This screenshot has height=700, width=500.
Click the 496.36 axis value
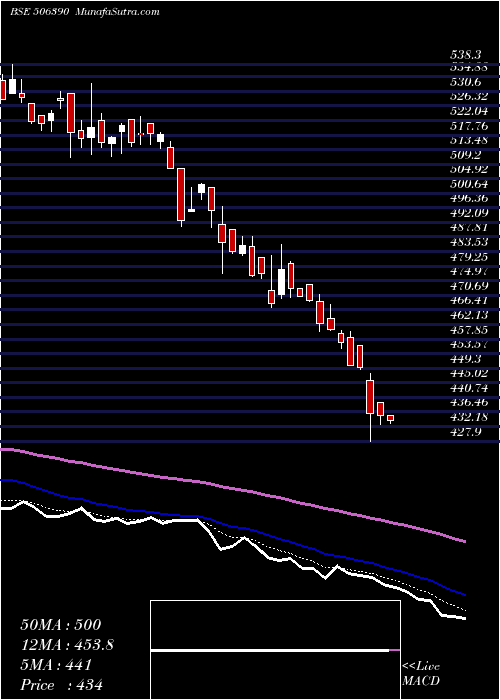(x=469, y=198)
